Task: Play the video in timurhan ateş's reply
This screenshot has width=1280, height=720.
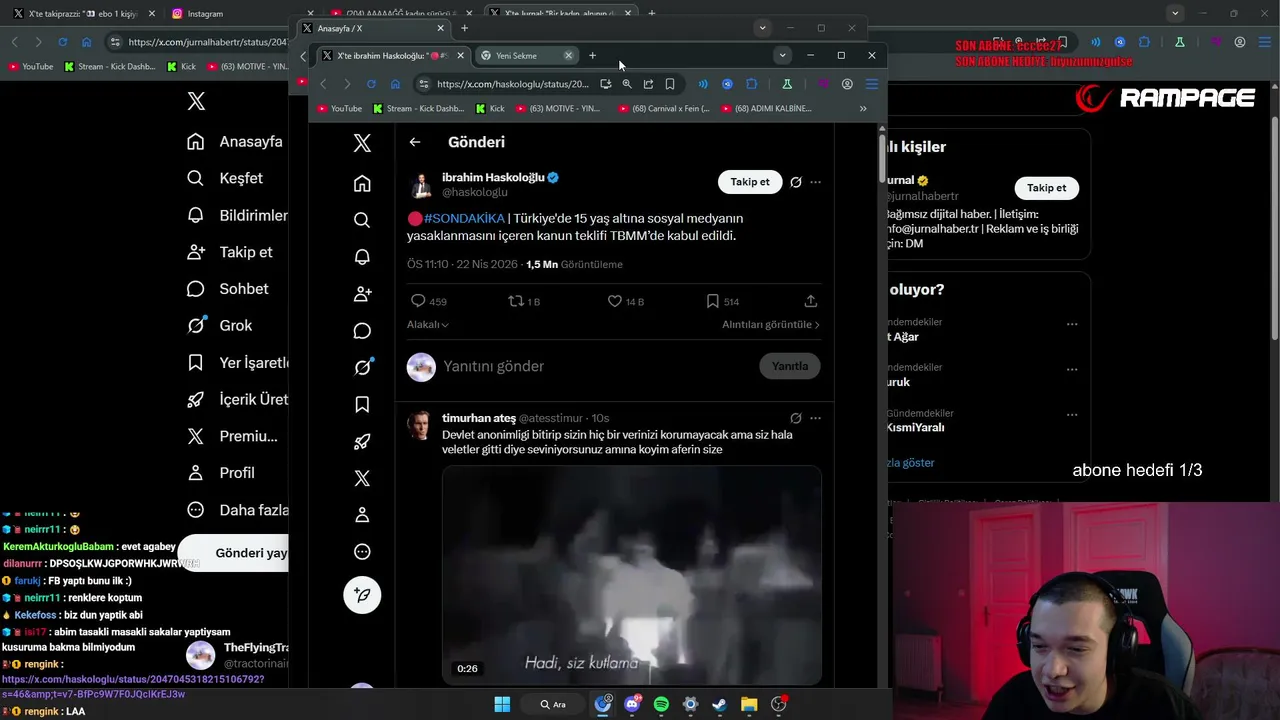Action: point(632,575)
